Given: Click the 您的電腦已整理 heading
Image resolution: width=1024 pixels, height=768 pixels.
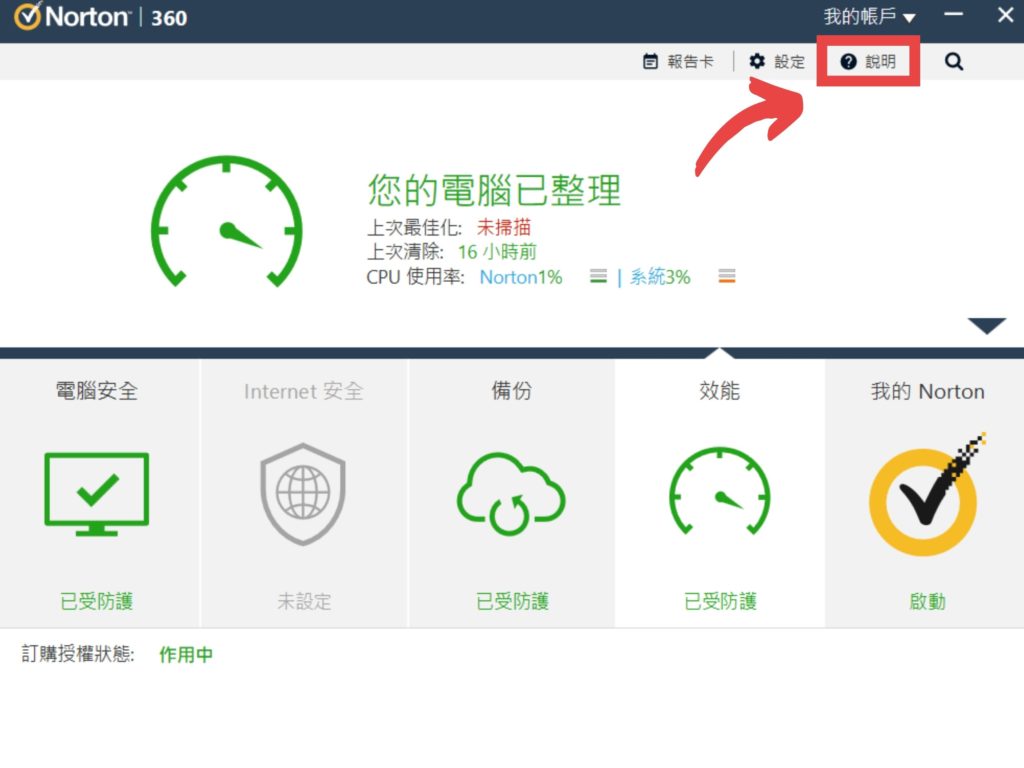Looking at the screenshot, I should (x=494, y=190).
